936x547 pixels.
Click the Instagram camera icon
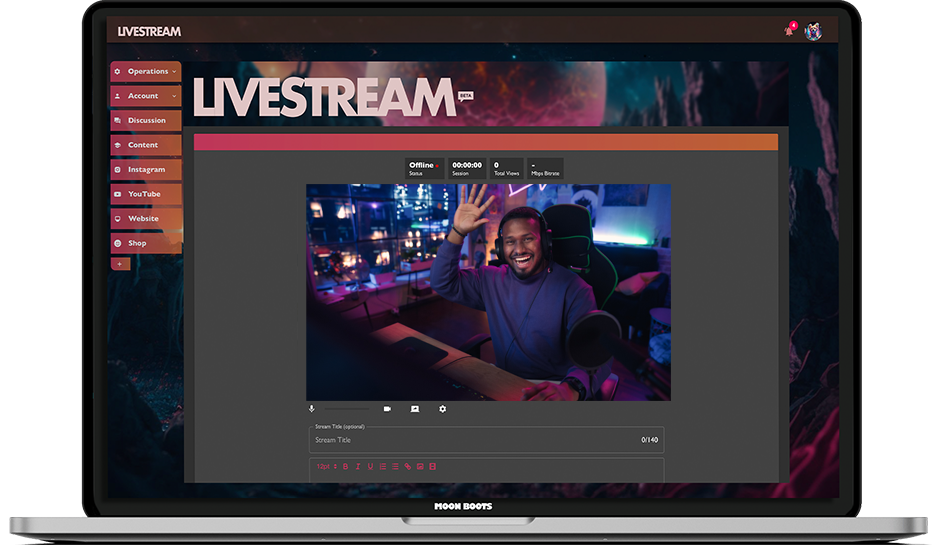pos(118,170)
